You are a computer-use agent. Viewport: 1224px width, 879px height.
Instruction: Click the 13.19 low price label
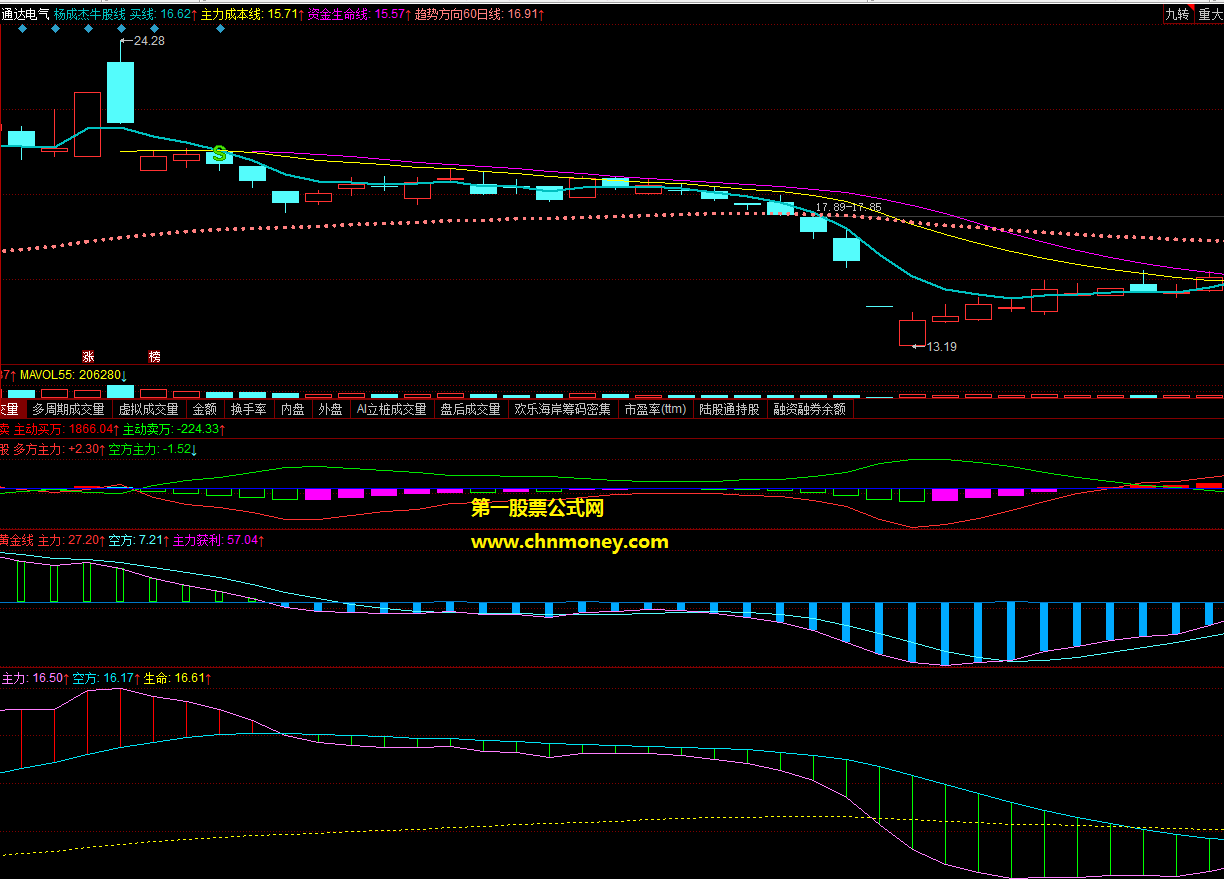[x=942, y=347]
